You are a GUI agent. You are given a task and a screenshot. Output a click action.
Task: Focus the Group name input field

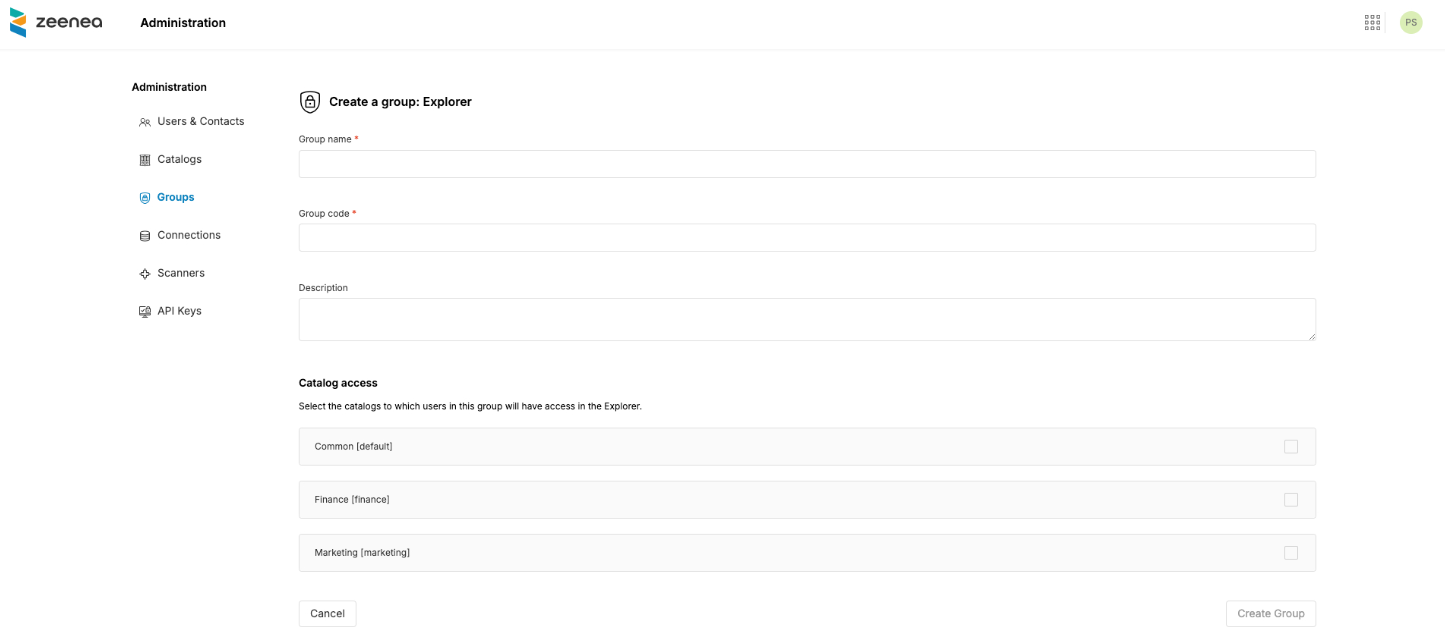[806, 164]
